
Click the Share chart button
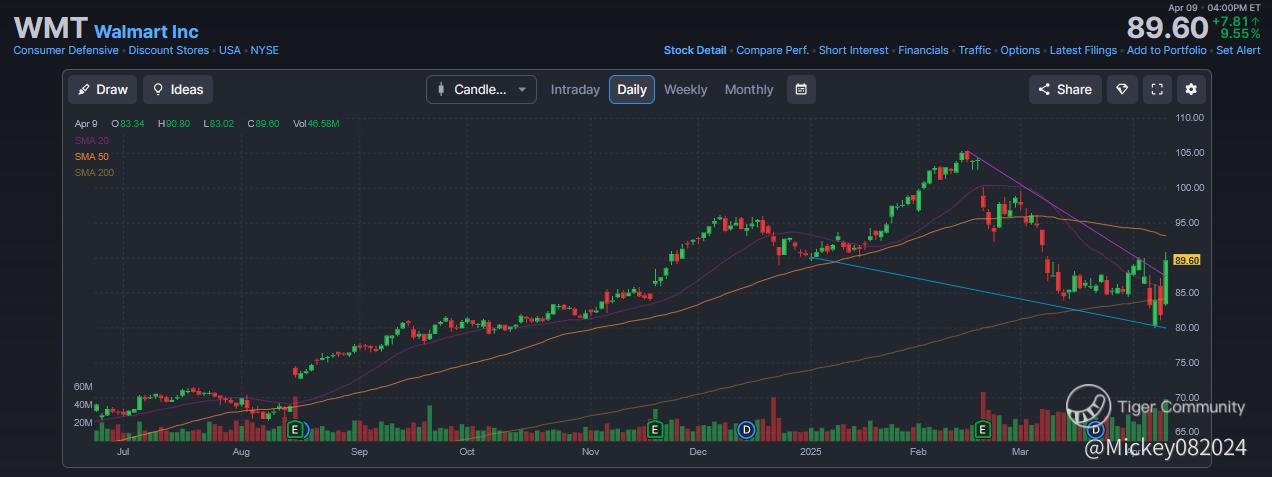[x=1065, y=89]
